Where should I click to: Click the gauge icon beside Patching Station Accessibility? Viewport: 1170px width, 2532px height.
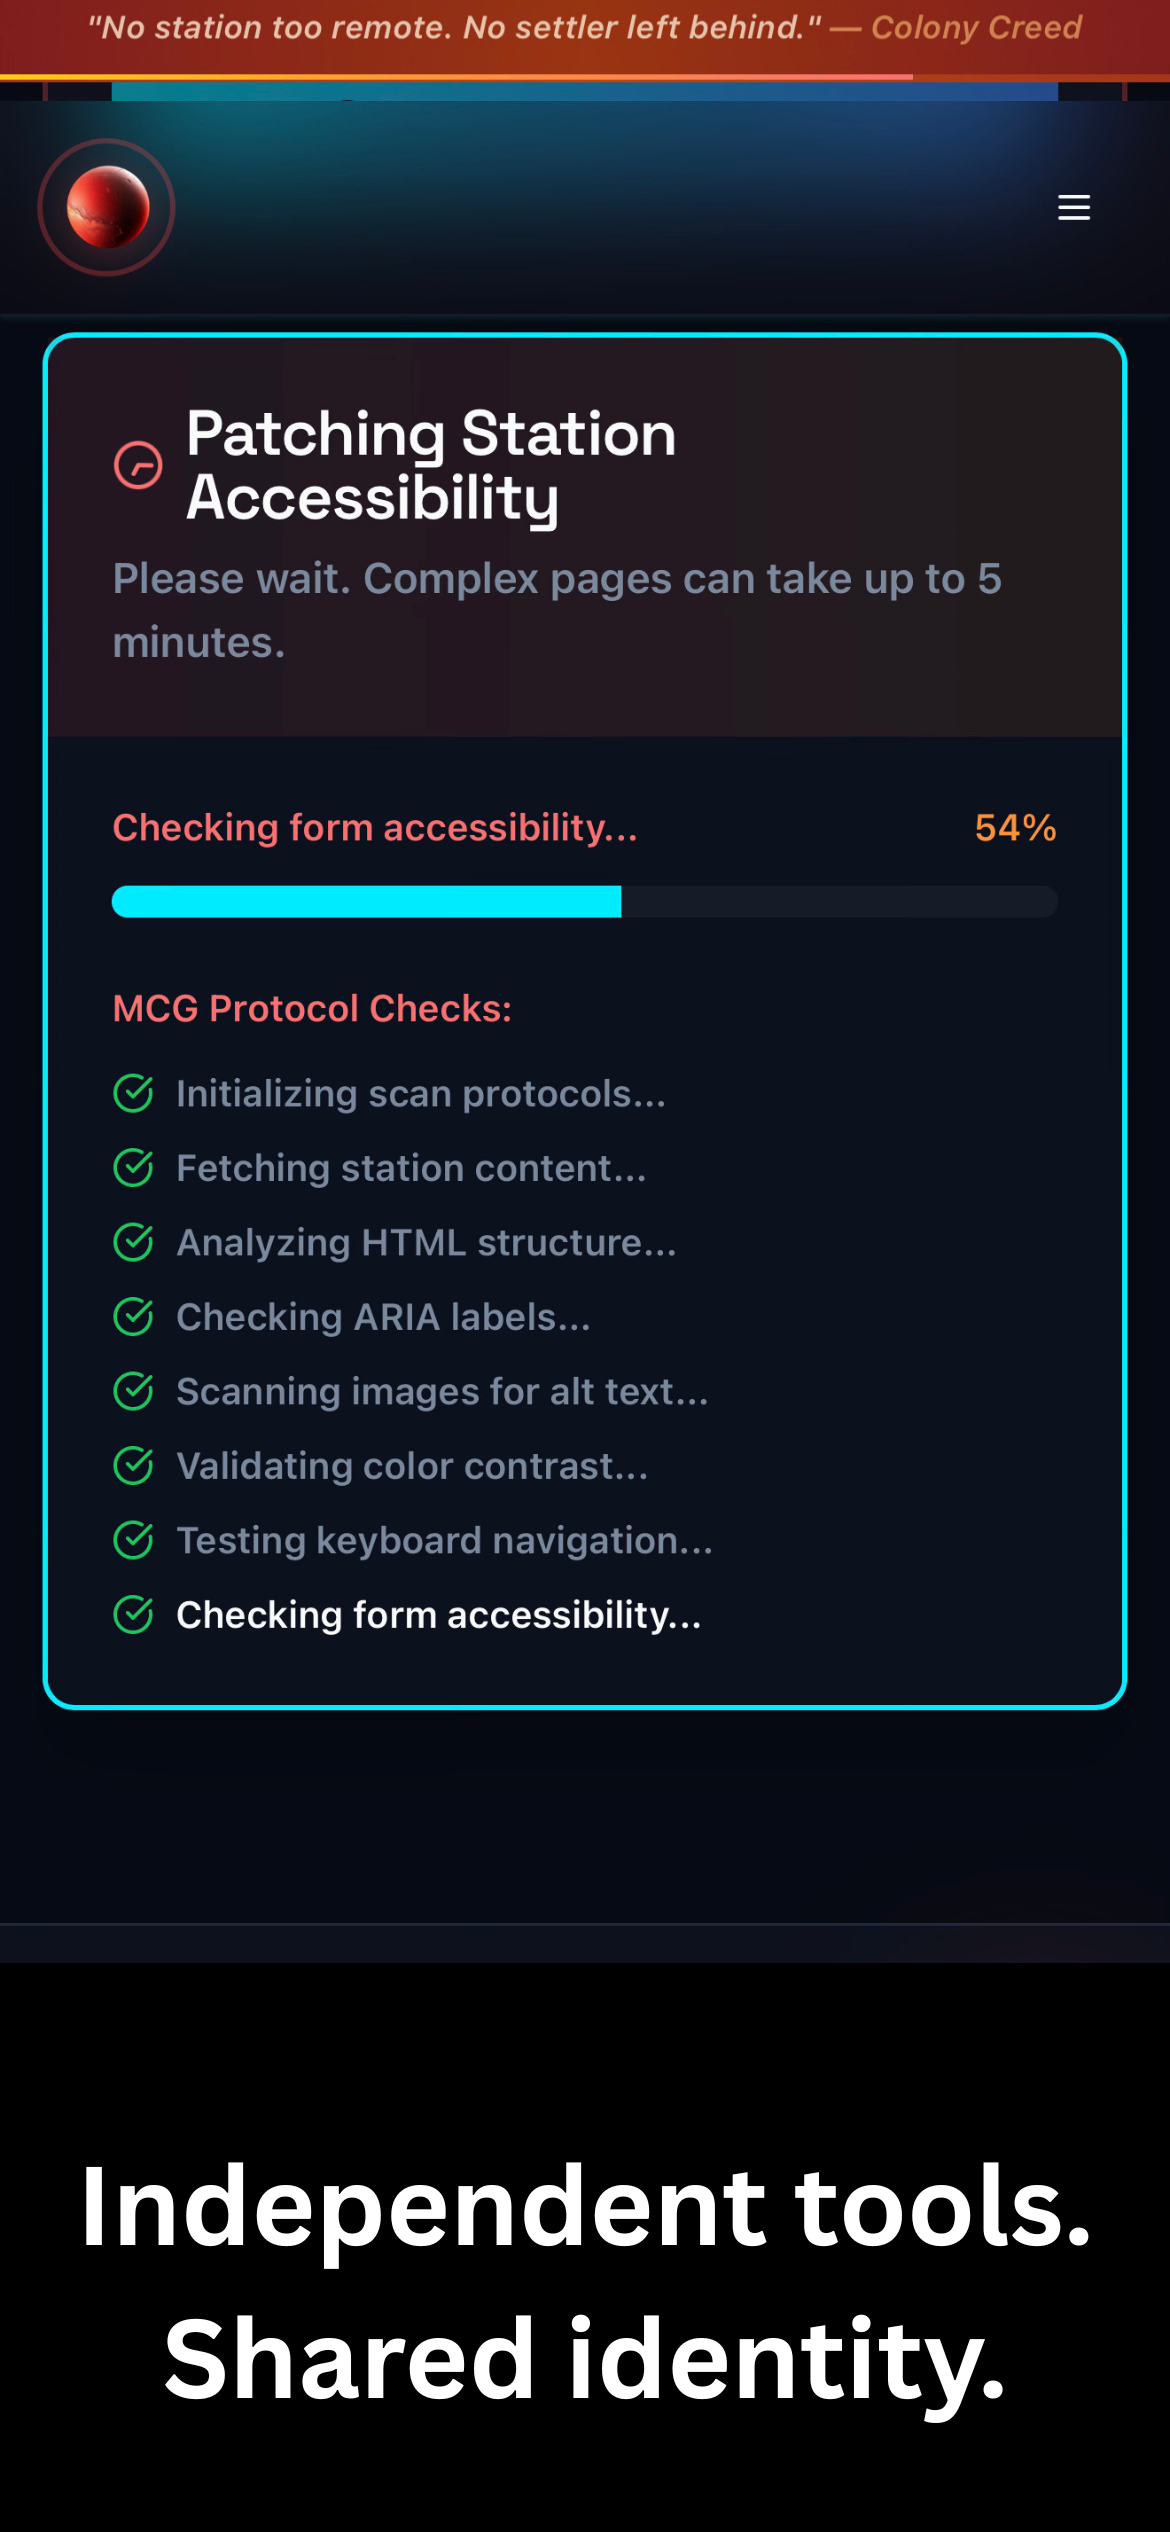coord(138,466)
